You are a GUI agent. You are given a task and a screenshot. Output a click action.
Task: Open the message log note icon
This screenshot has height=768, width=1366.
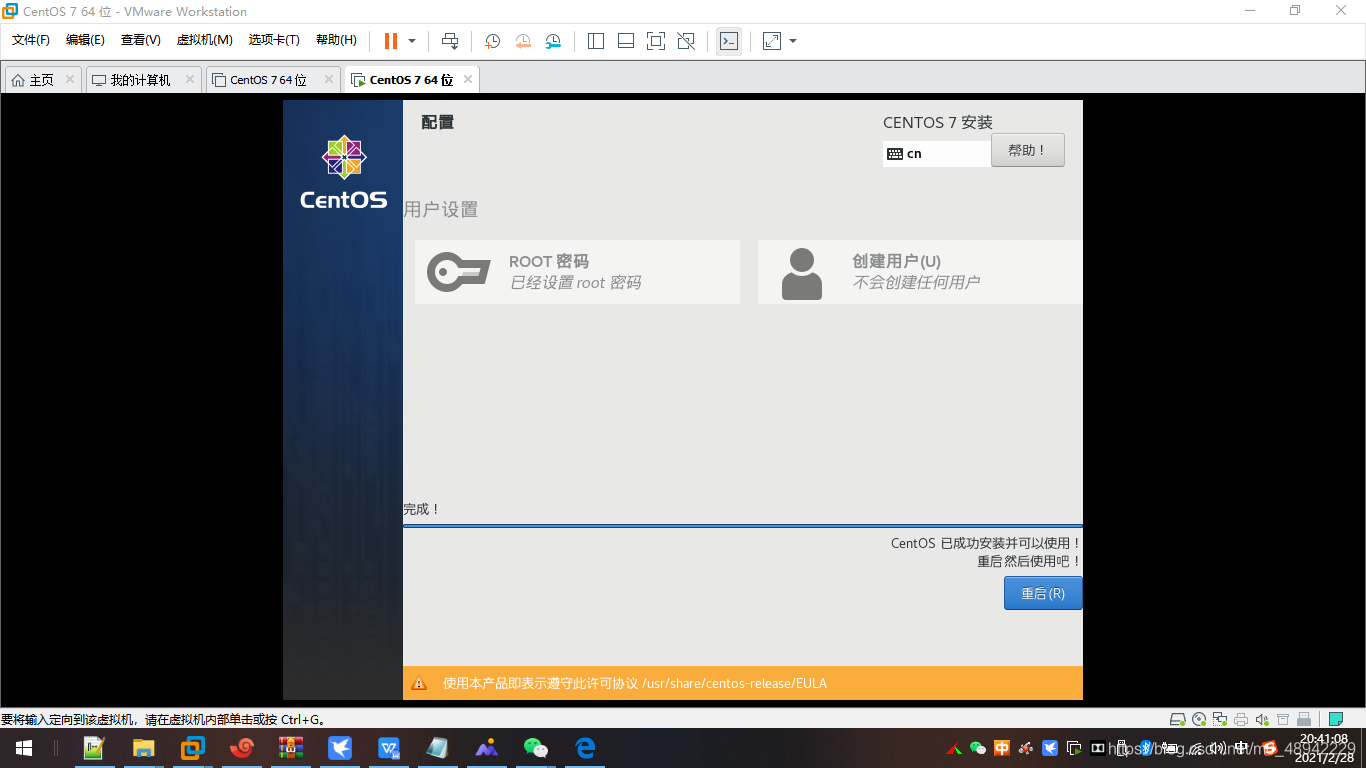(x=1336, y=719)
